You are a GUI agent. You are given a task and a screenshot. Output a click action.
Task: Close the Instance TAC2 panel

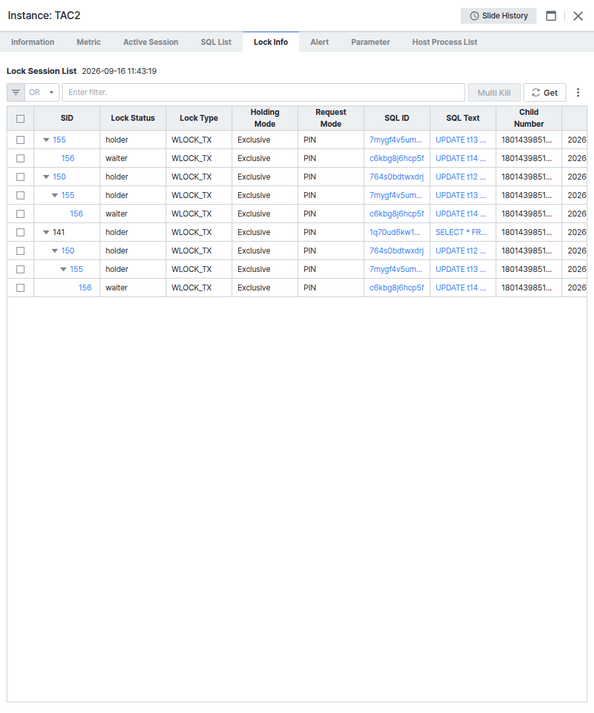tap(578, 16)
